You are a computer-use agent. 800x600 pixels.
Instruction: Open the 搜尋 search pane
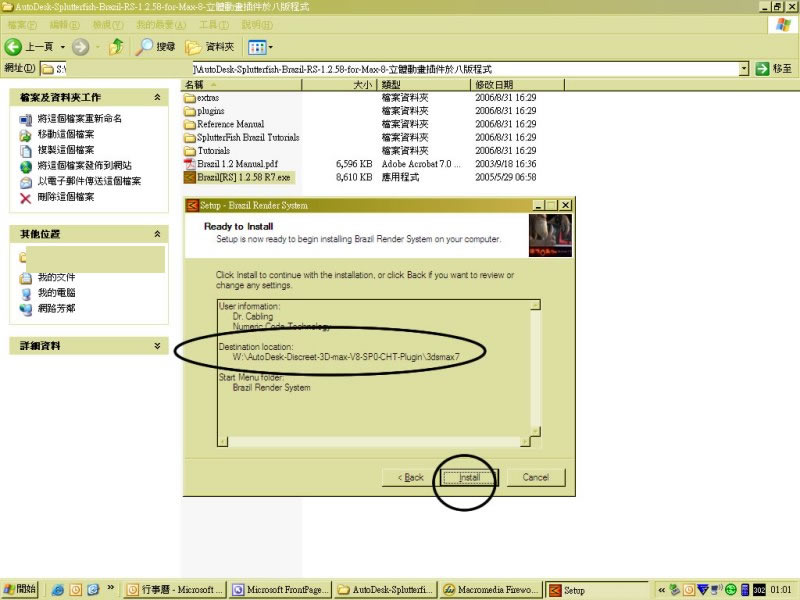[156, 47]
